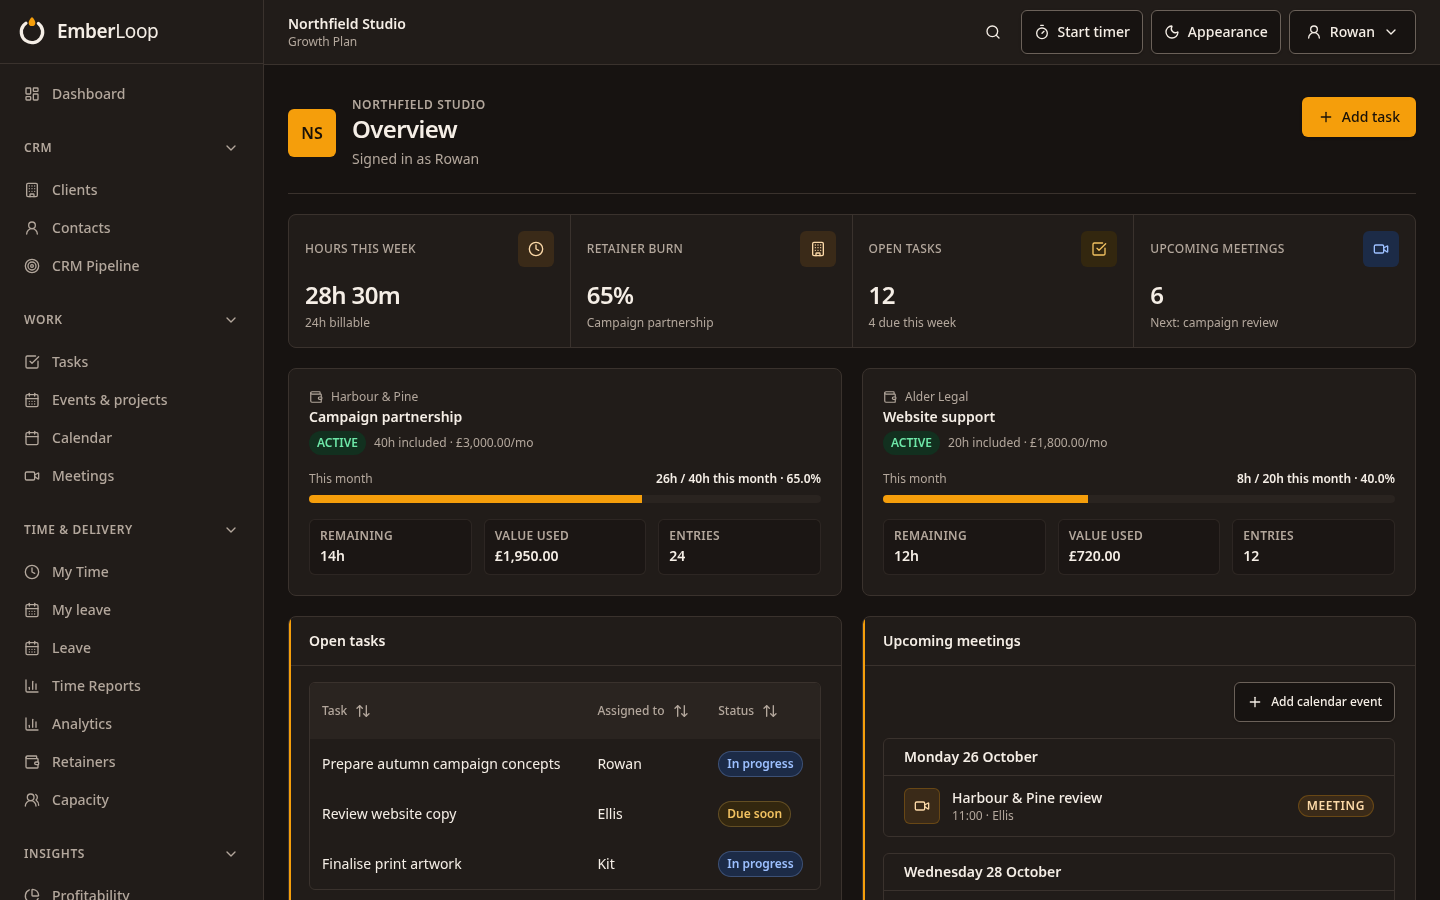The image size is (1440, 900).
Task: Click the Start timer button
Action: (1082, 32)
